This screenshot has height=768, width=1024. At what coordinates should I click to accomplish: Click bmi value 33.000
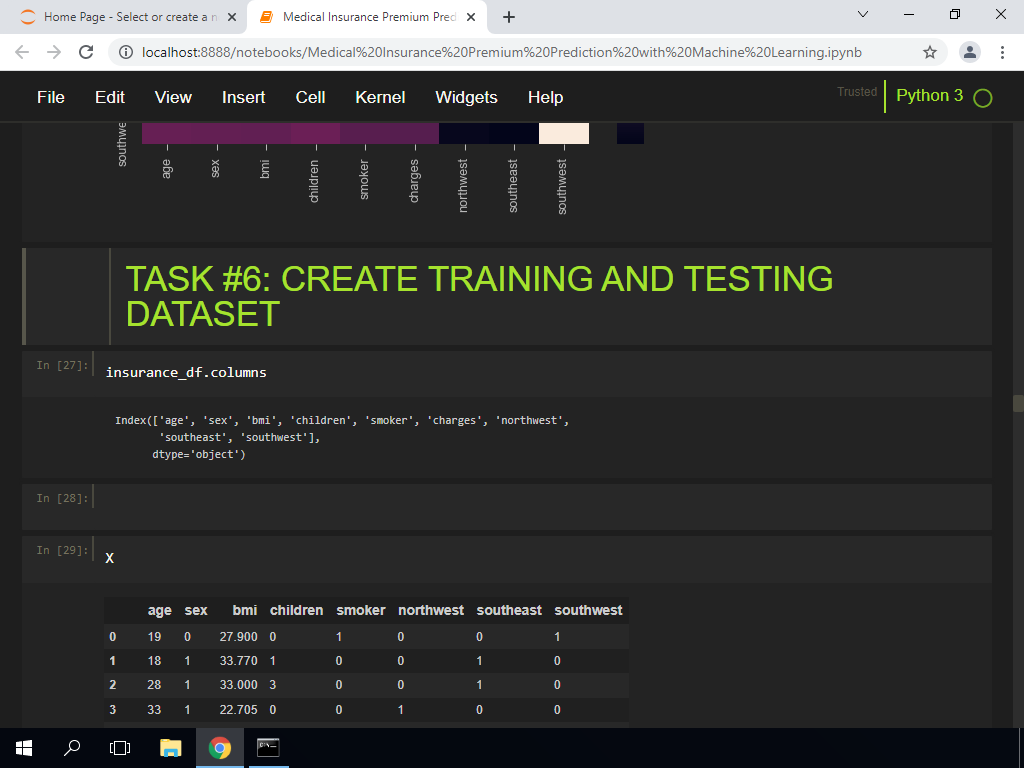tap(238, 685)
